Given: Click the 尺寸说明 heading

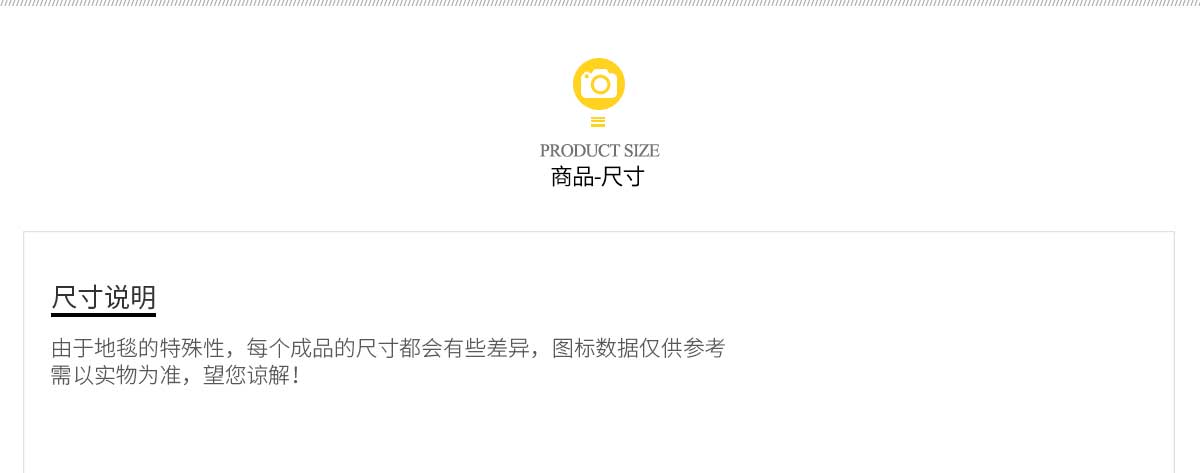Looking at the screenshot, I should (103, 297).
